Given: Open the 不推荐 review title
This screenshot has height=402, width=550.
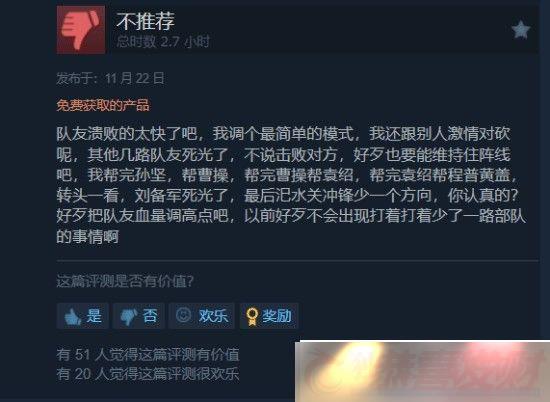Looking at the screenshot, I should coord(146,21).
